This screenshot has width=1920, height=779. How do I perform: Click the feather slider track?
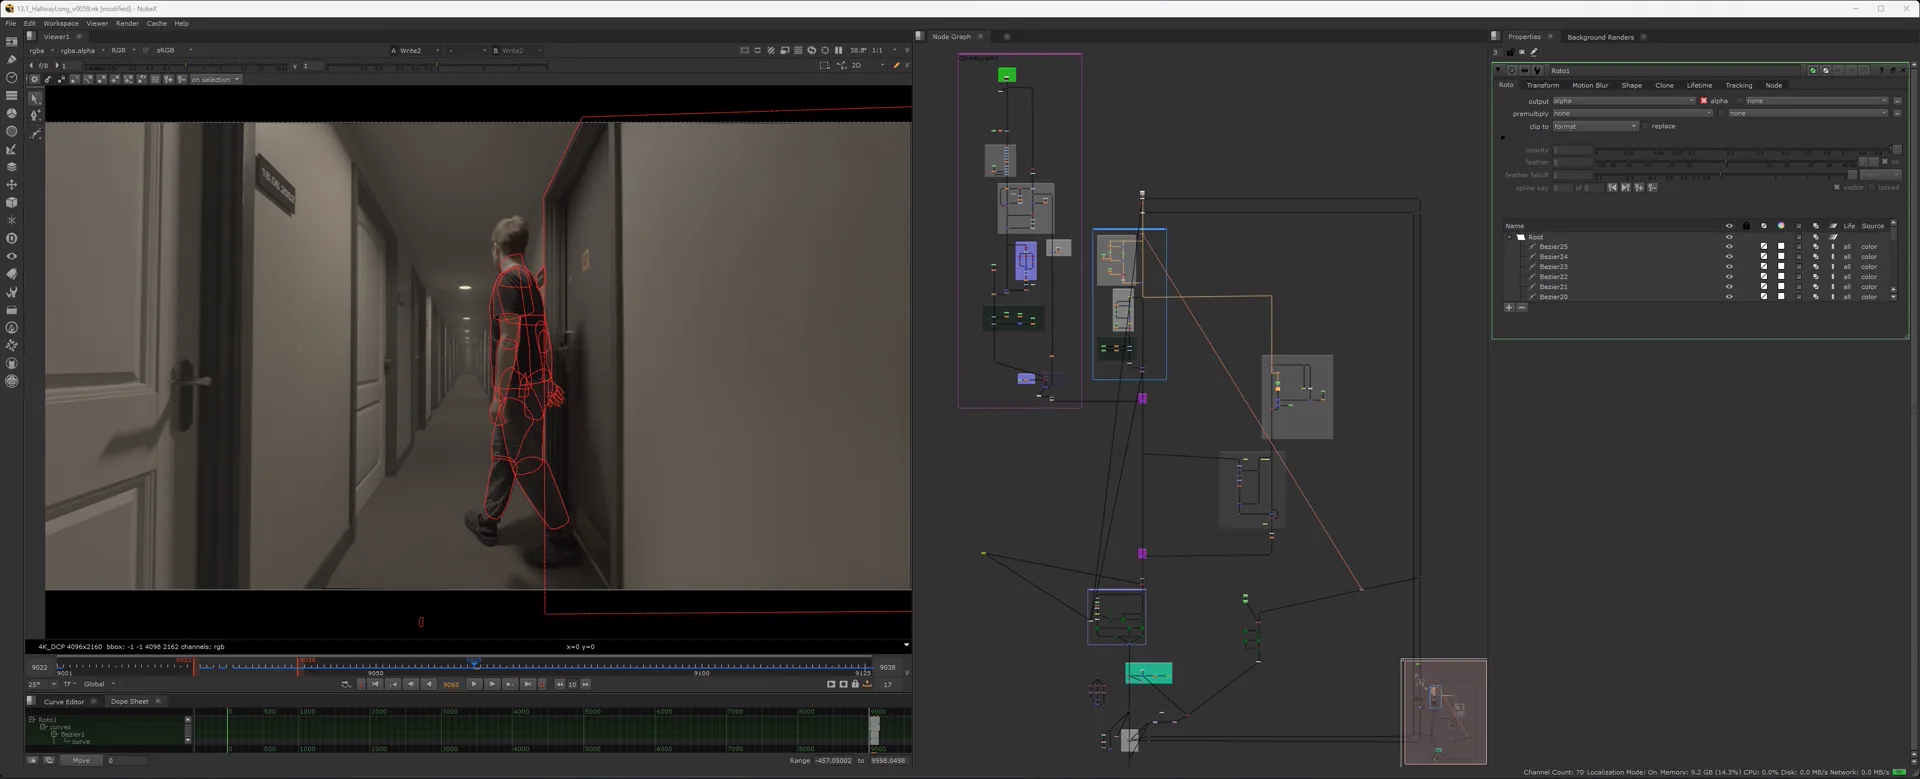pyautogui.click(x=1725, y=162)
